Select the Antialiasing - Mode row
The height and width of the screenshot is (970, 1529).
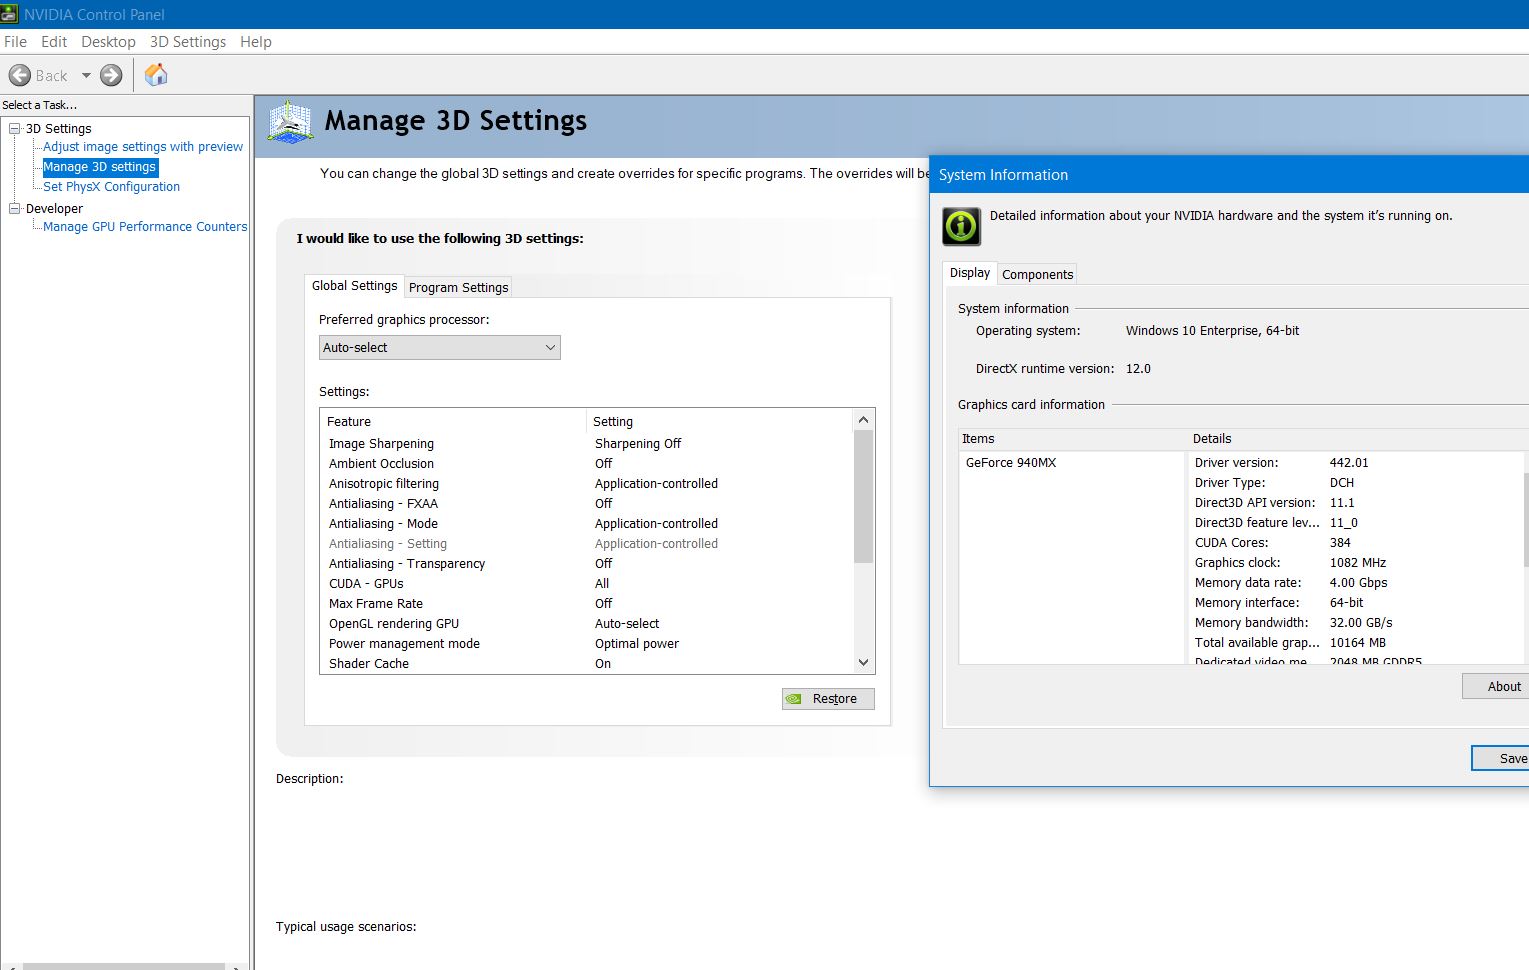[x=587, y=524]
